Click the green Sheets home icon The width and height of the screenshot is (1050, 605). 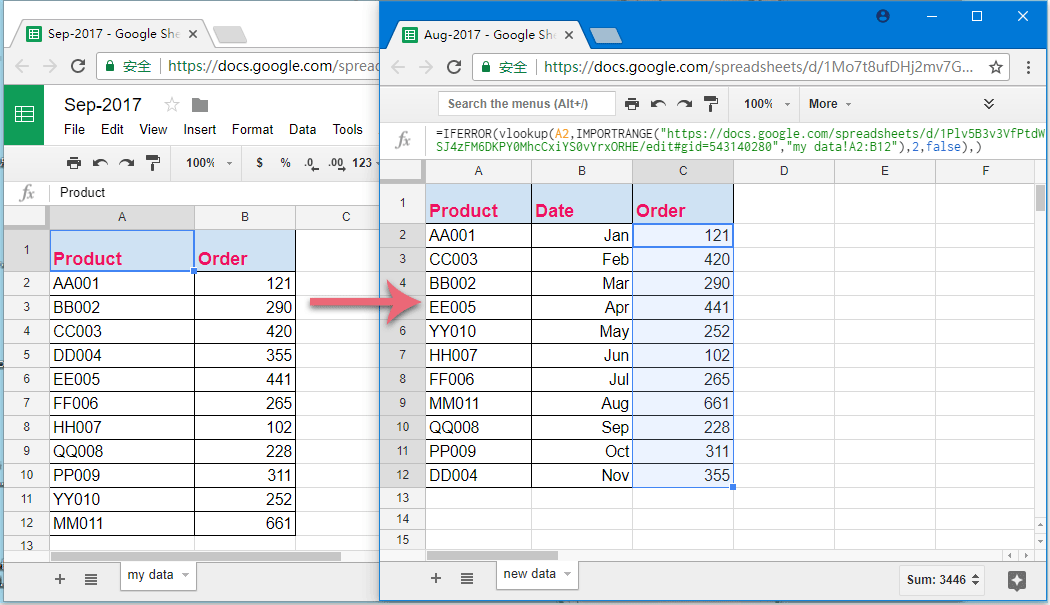[x=24, y=114]
